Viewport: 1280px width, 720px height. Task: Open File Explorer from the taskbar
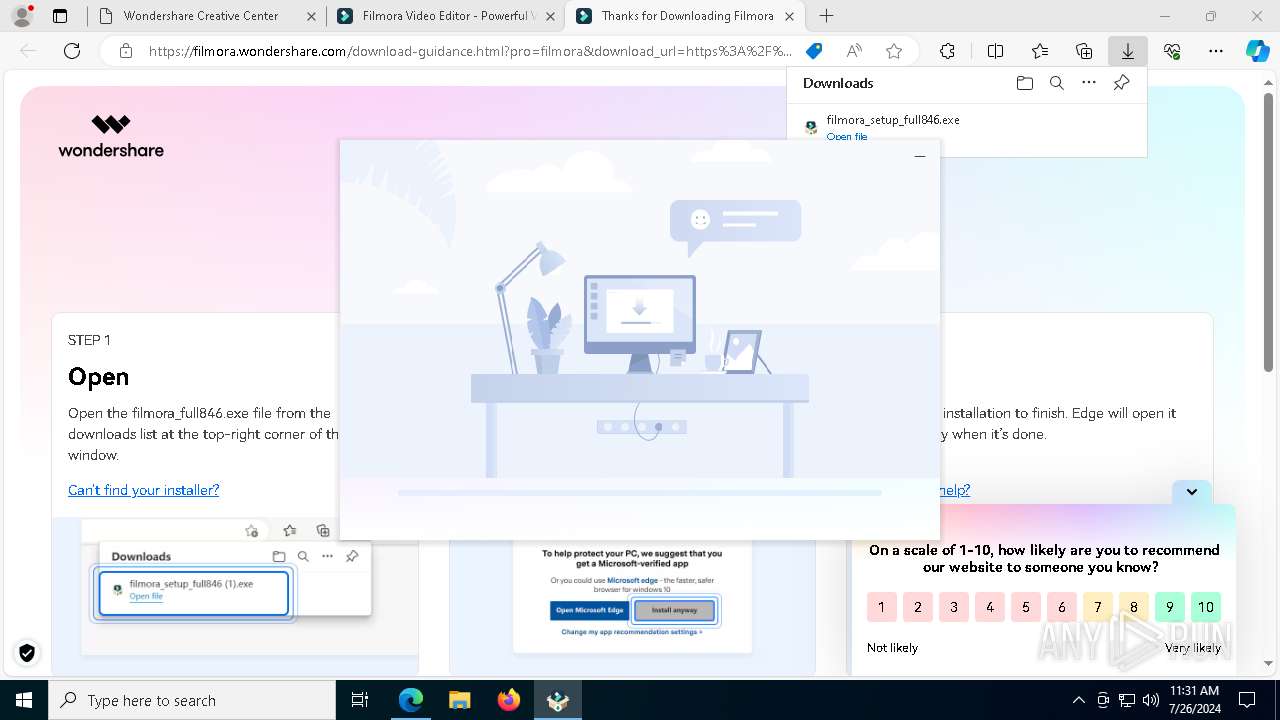pos(459,700)
